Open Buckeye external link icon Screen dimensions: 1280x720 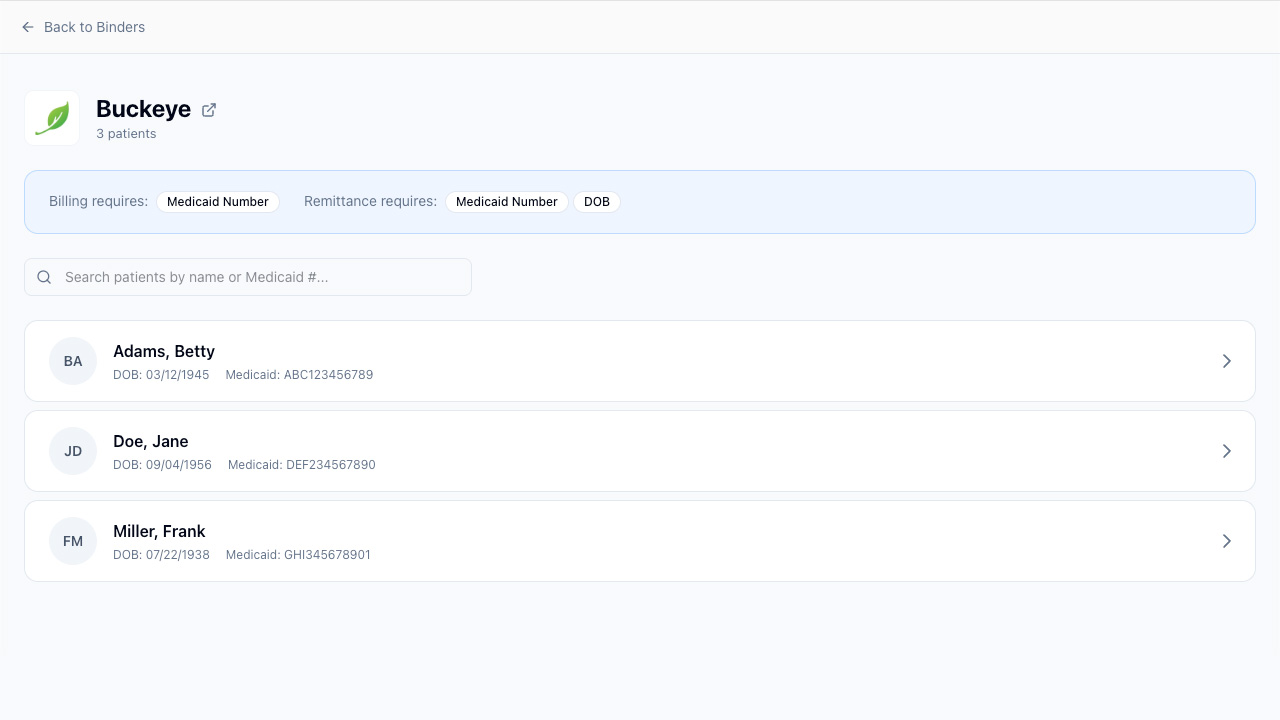209,110
